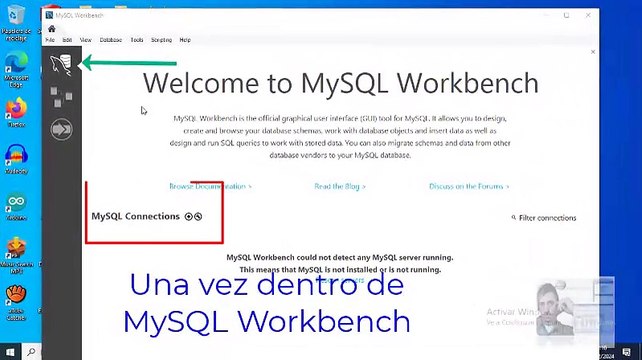Open the Tools menu
The height and width of the screenshot is (360, 642).
coord(137,40)
